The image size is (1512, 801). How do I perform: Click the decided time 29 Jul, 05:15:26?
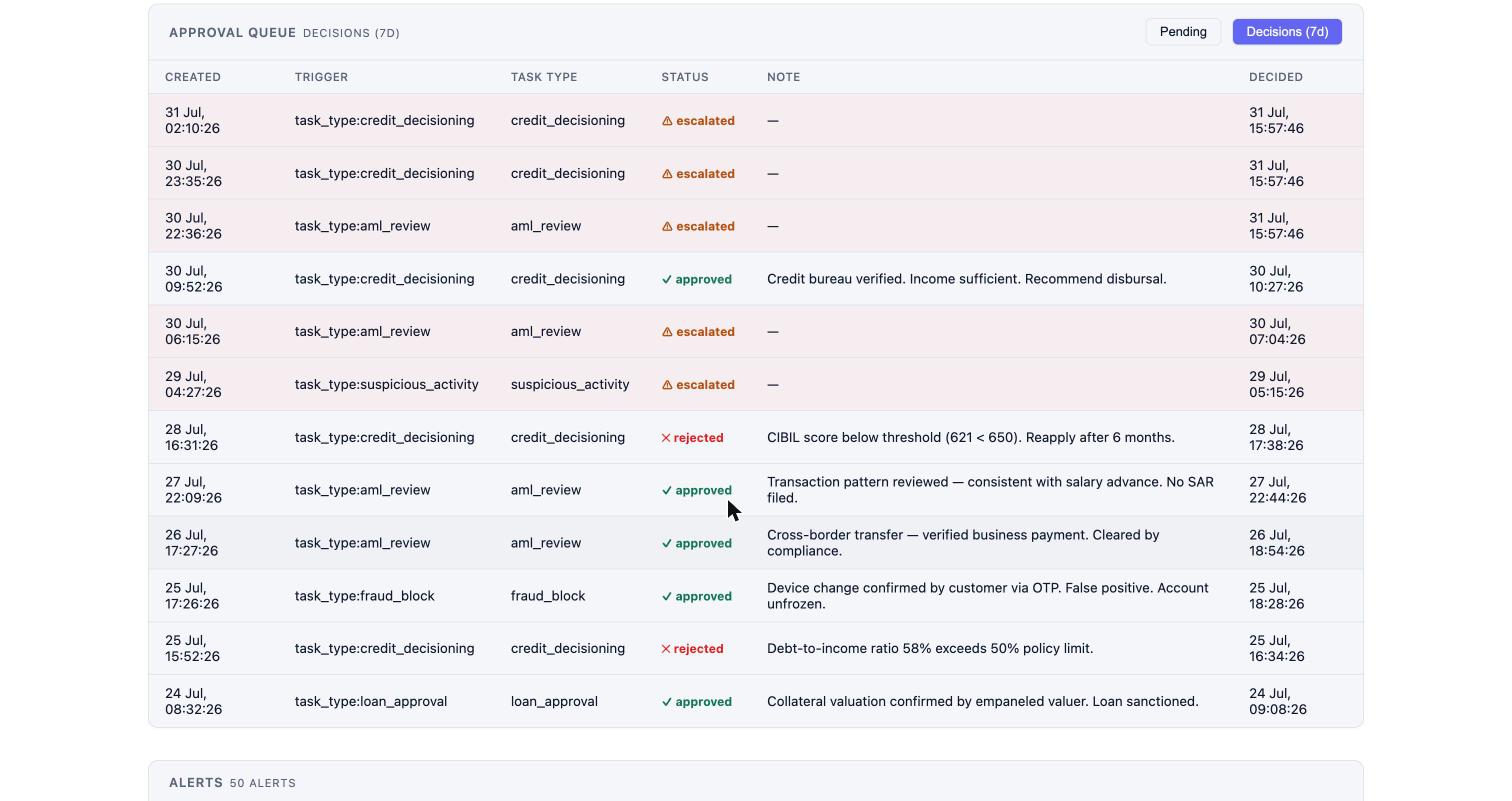pos(1276,385)
